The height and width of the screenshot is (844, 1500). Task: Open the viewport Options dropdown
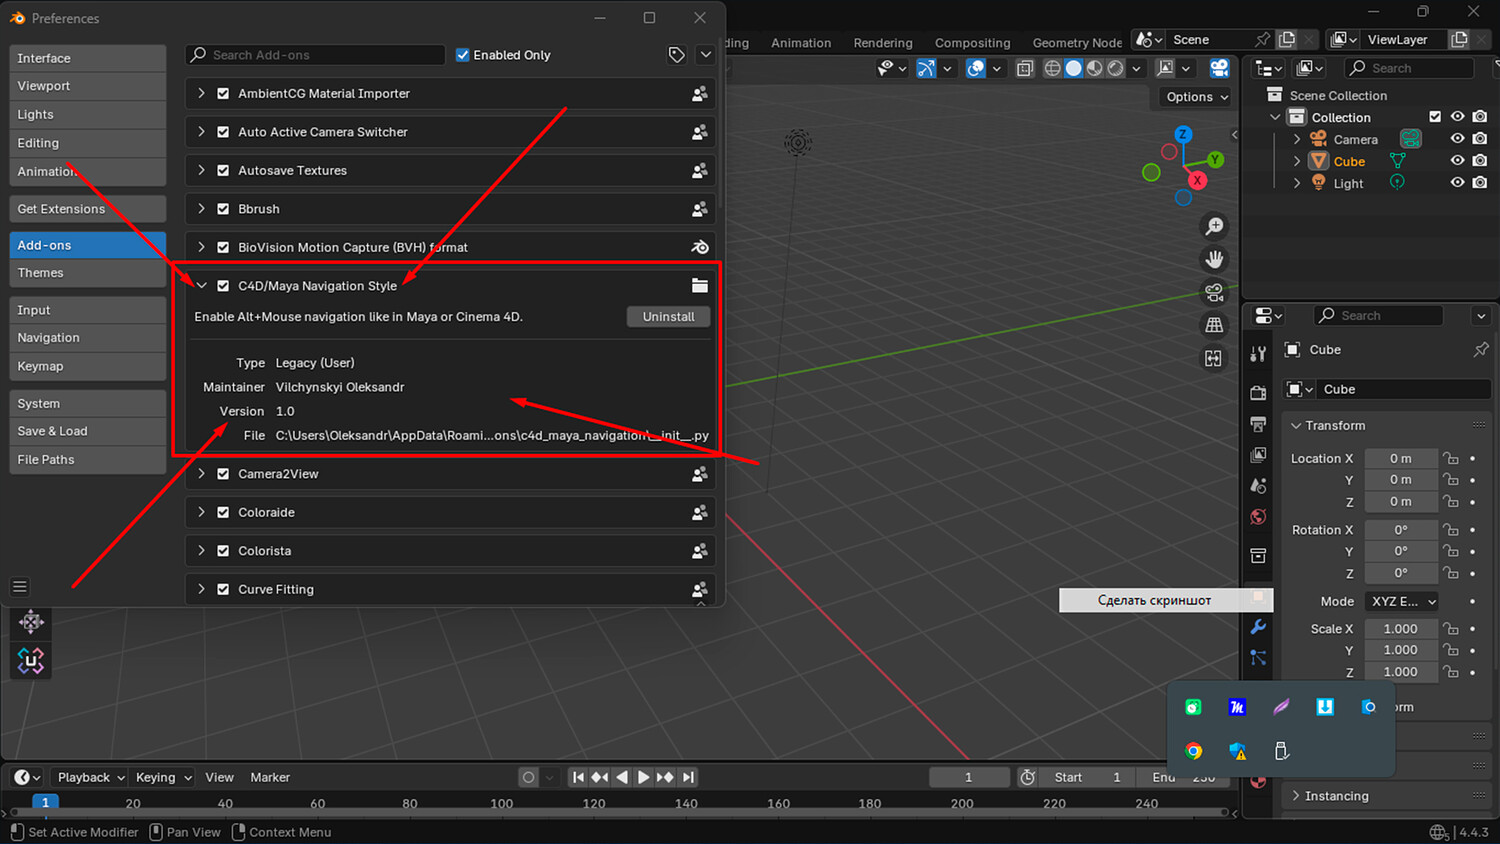tap(1197, 97)
